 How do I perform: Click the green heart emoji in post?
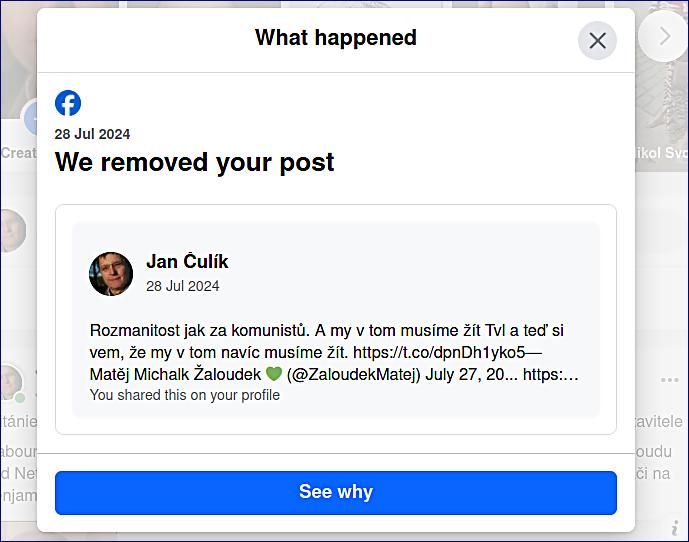[x=274, y=376]
